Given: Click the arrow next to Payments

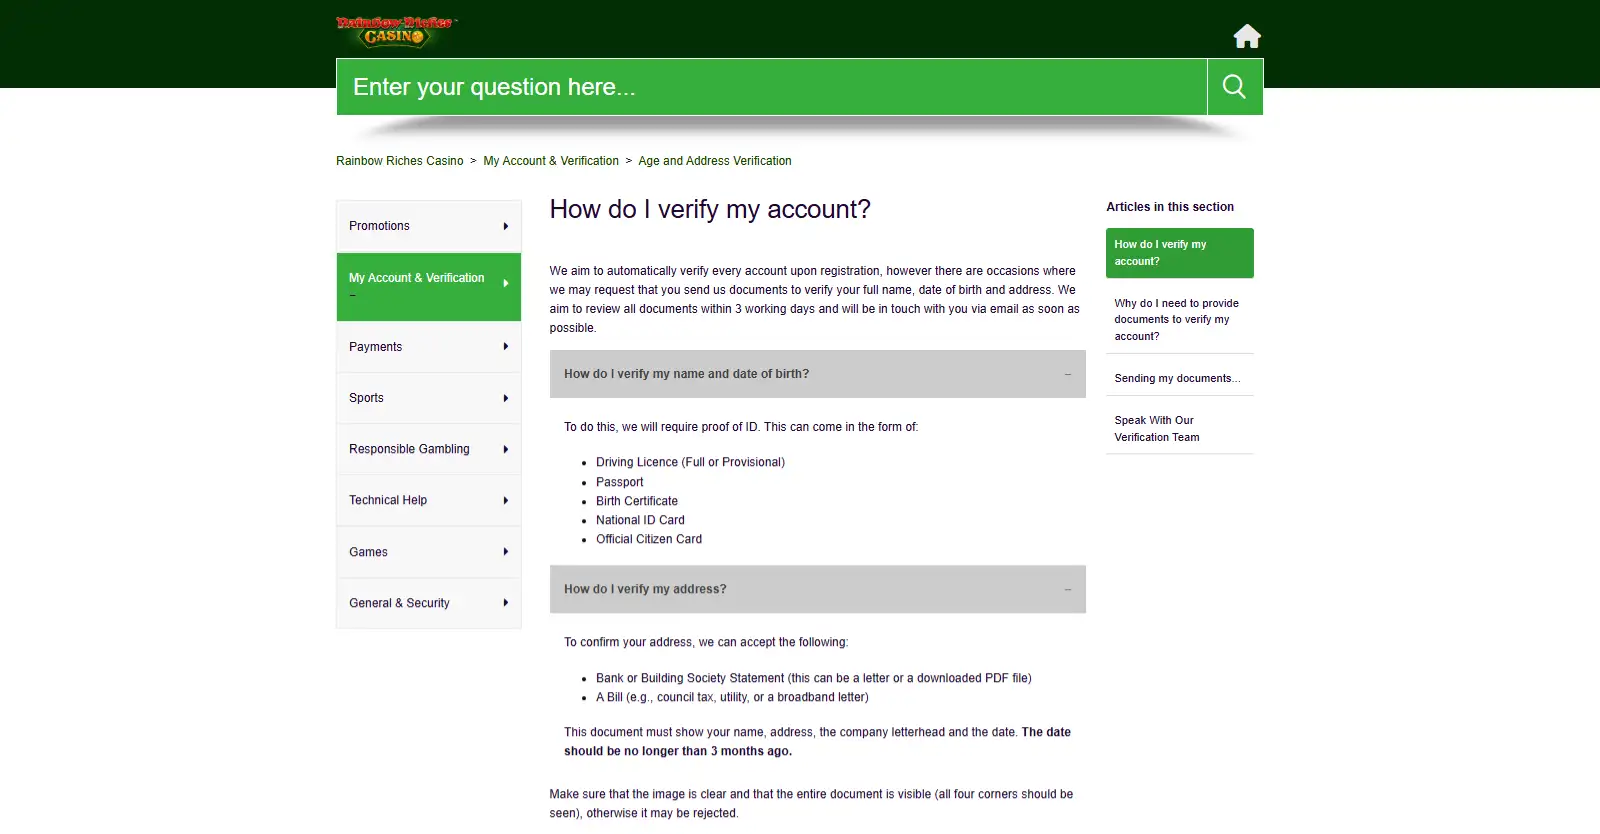Looking at the screenshot, I should click(506, 347).
